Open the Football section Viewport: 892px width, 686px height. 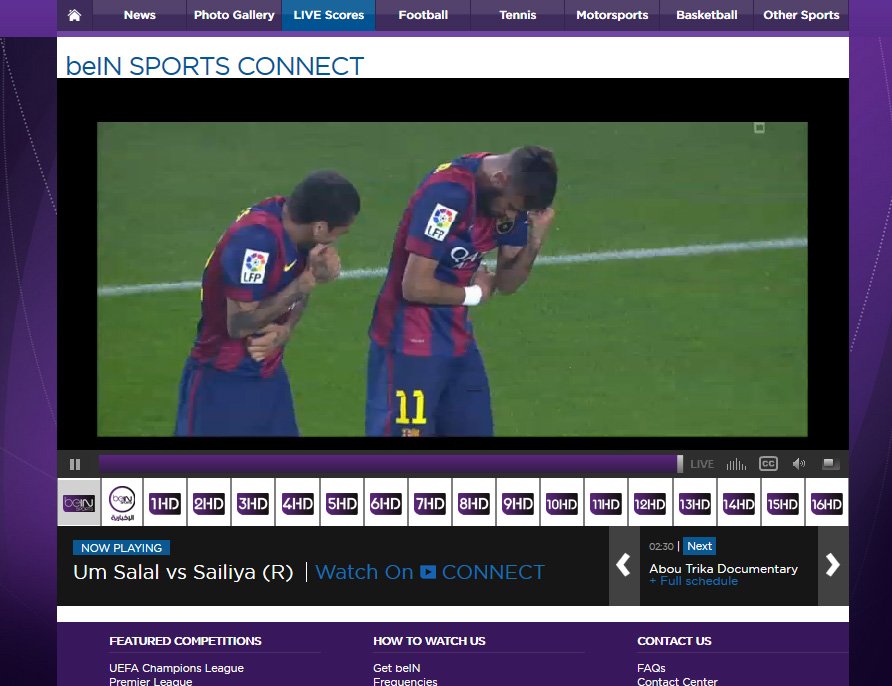coord(423,15)
